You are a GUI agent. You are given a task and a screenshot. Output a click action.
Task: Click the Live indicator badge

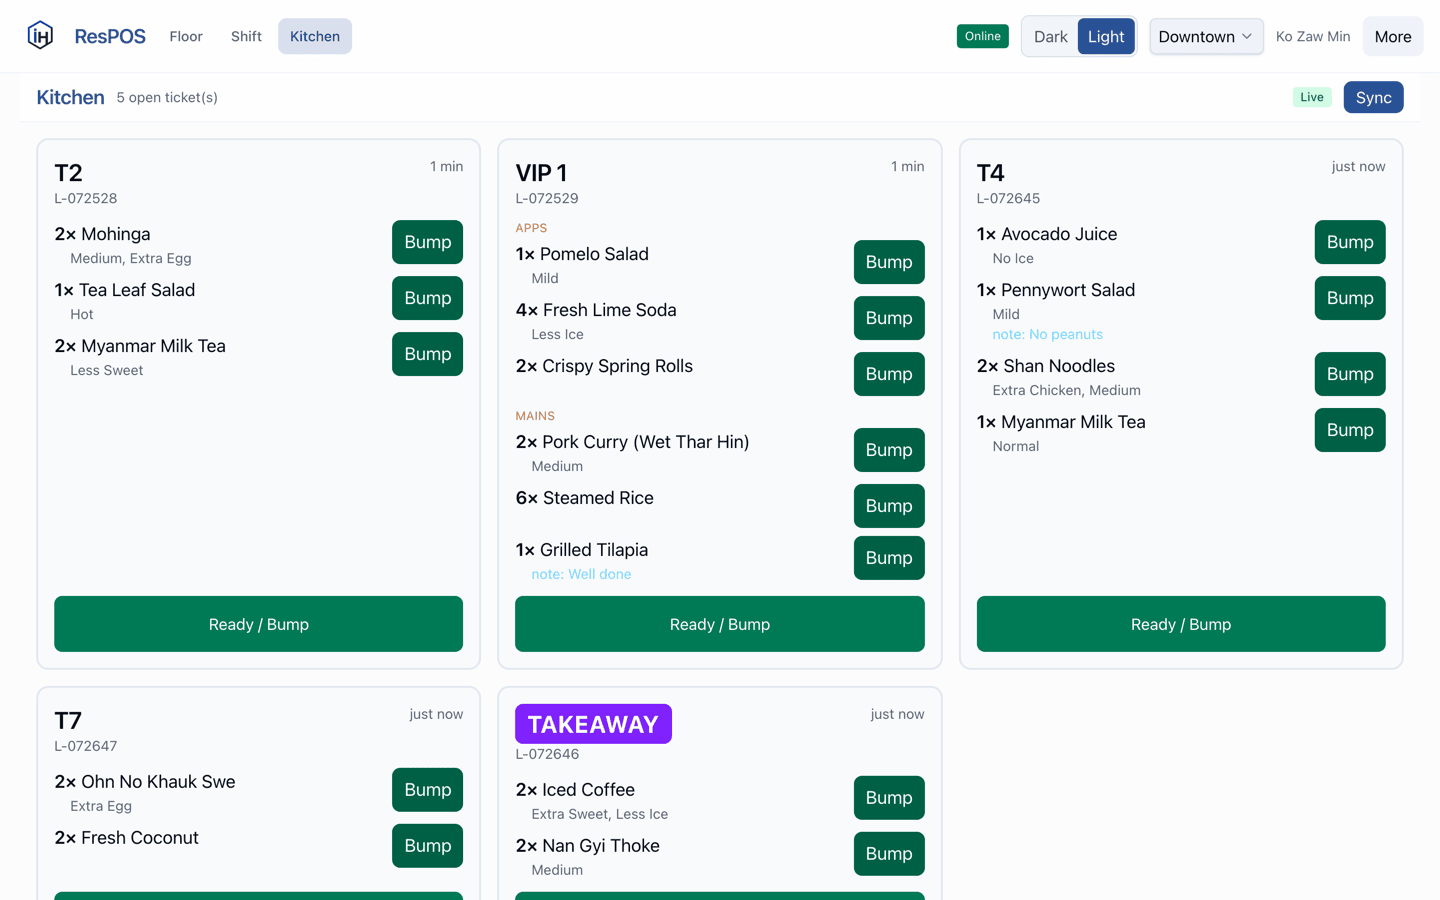[1312, 97]
